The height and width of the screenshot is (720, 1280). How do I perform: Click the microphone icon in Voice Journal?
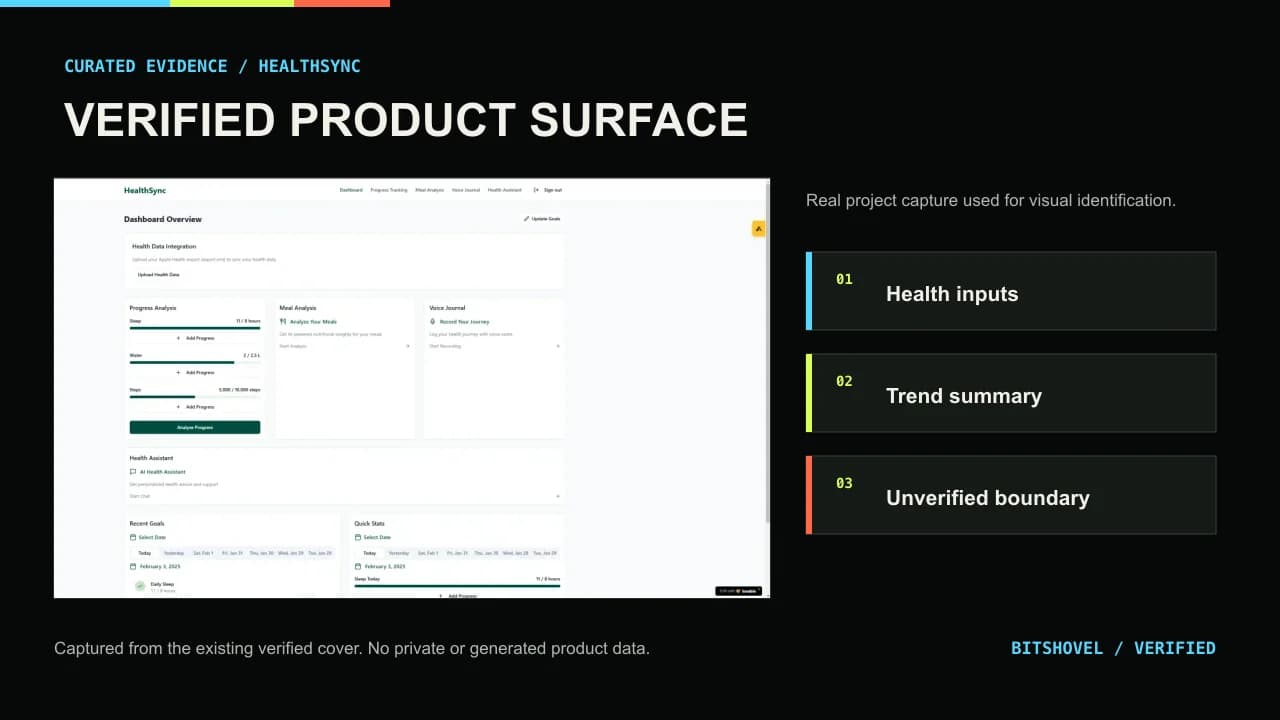coord(433,322)
